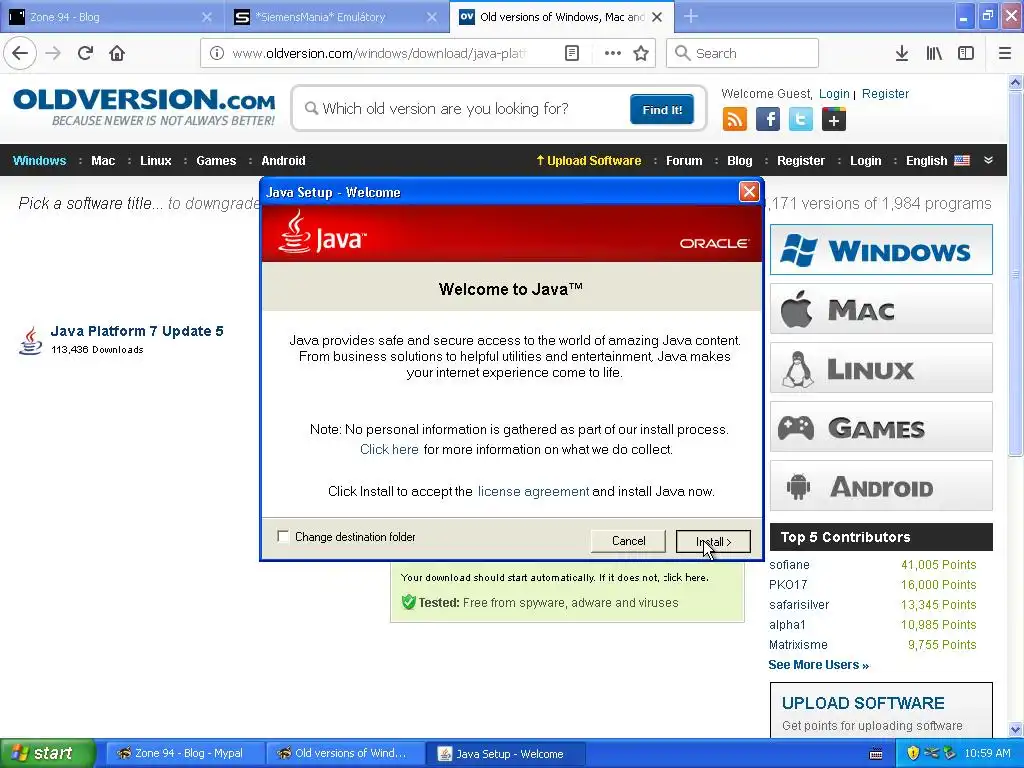Open Java Platform 7 Update 5 link
Image resolution: width=1024 pixels, height=768 pixels.
pos(136,331)
